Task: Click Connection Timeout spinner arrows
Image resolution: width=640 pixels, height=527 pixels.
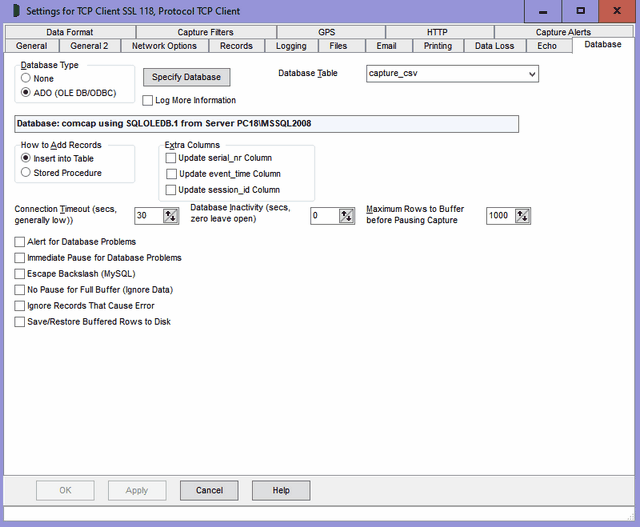Action: [170, 216]
